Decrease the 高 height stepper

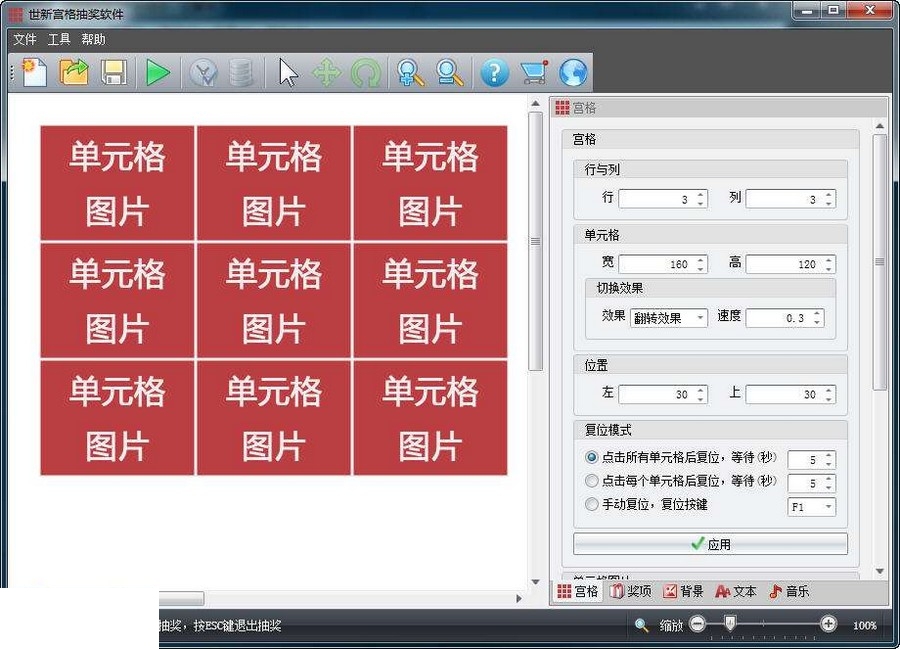pos(829,268)
